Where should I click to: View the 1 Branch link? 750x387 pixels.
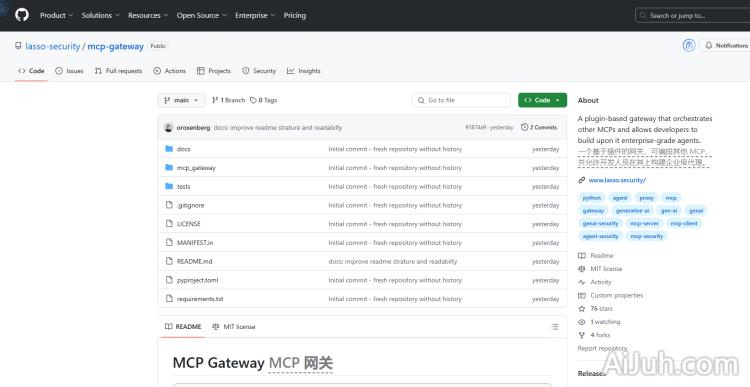(228, 100)
